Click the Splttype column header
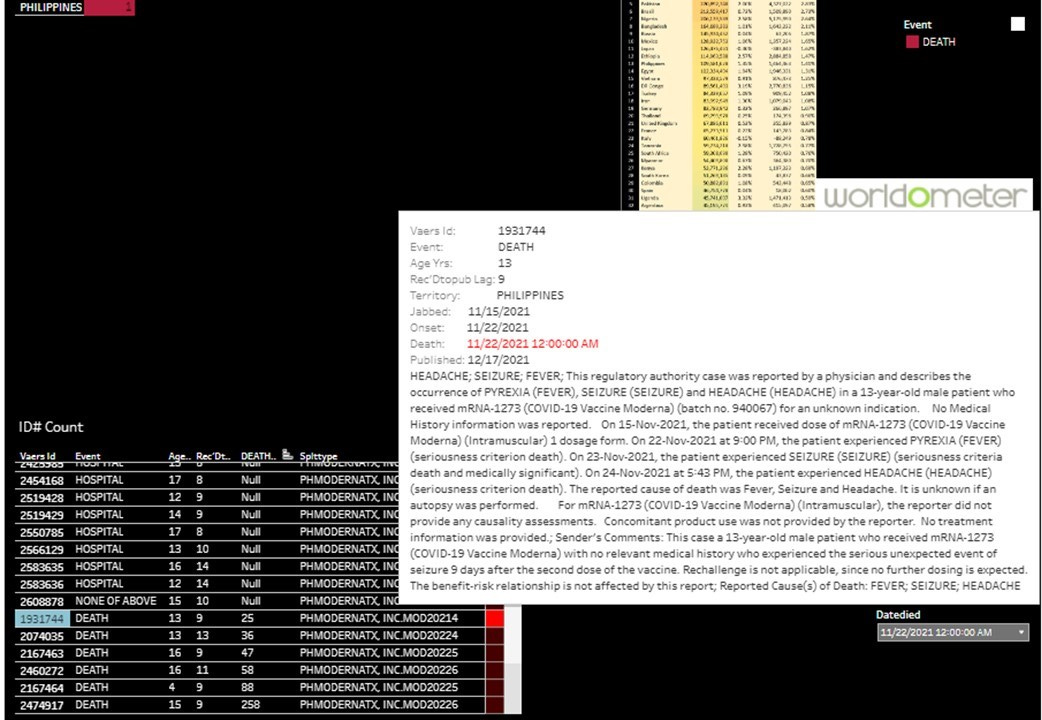 pos(318,456)
